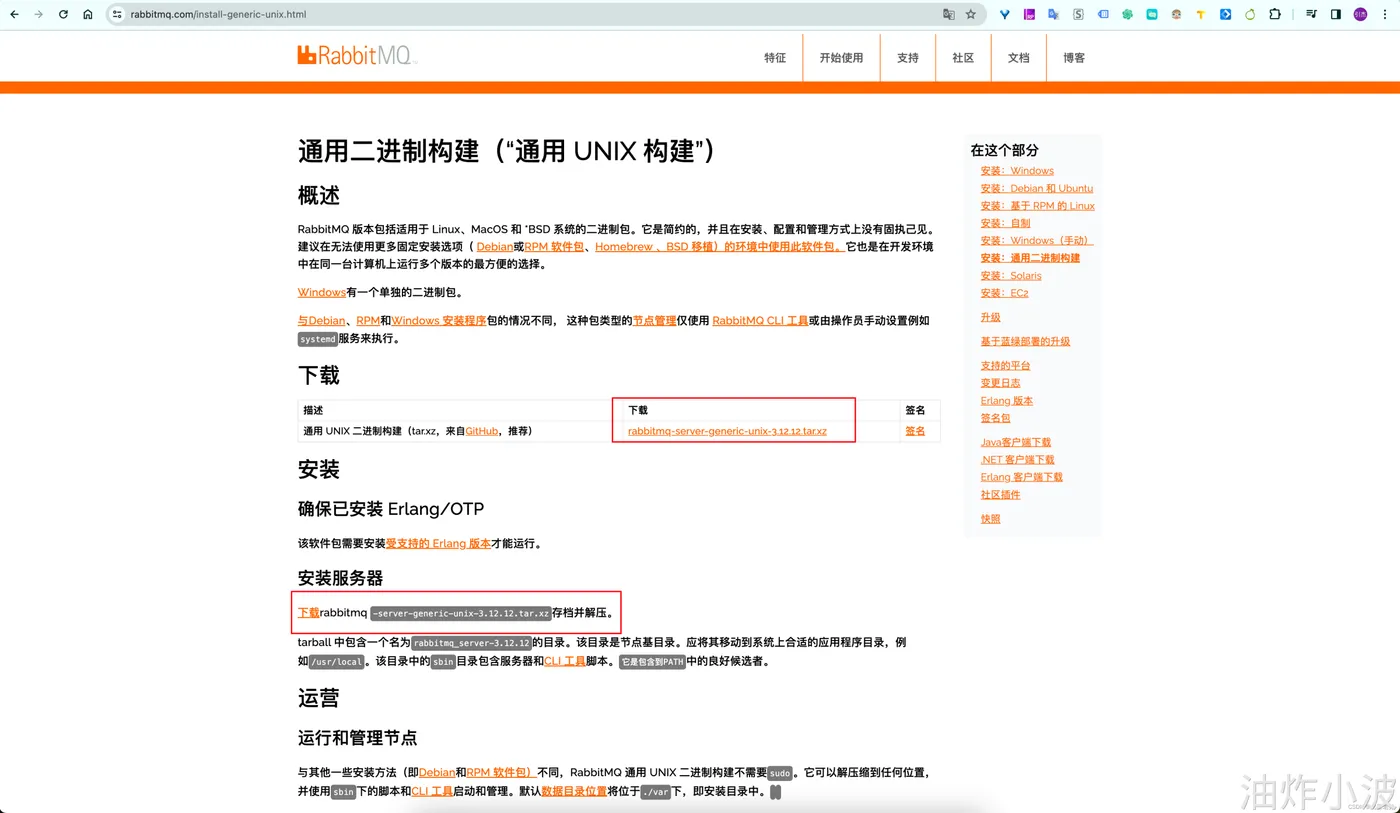The width and height of the screenshot is (1400, 813).
Task: Reload the RabbitMQ page
Action: [x=64, y=15]
